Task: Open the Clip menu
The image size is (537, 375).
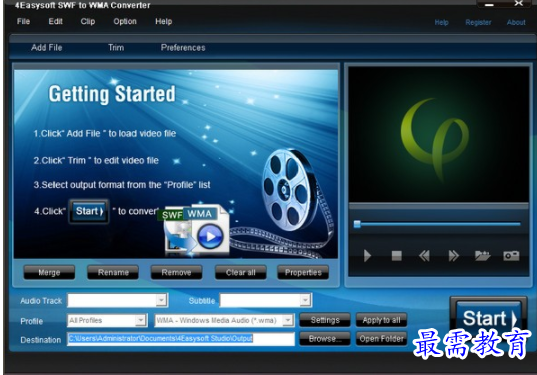Action: click(88, 22)
